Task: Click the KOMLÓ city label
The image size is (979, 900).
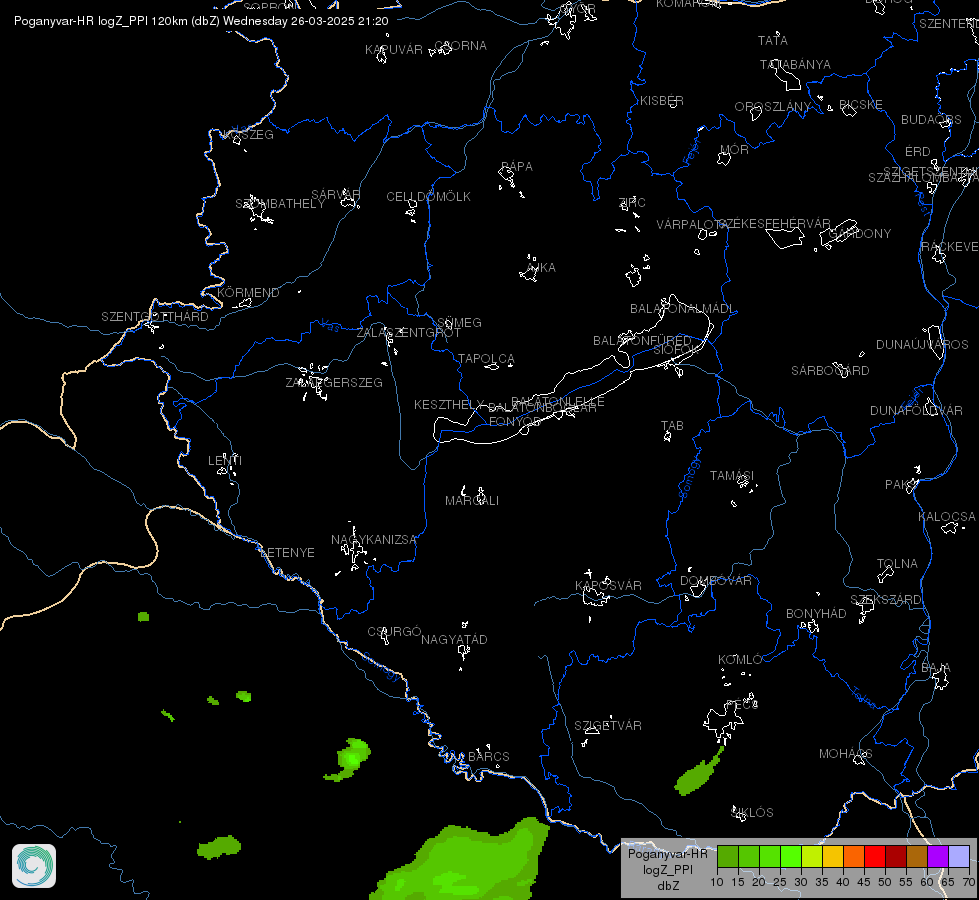Action: pos(740,660)
